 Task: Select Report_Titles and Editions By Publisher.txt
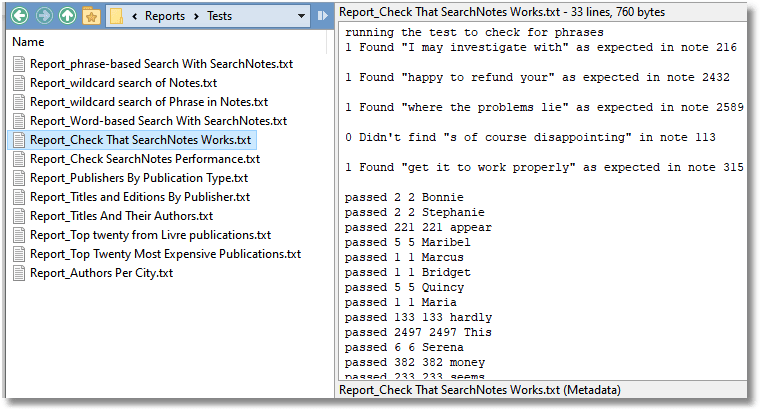[140, 197]
